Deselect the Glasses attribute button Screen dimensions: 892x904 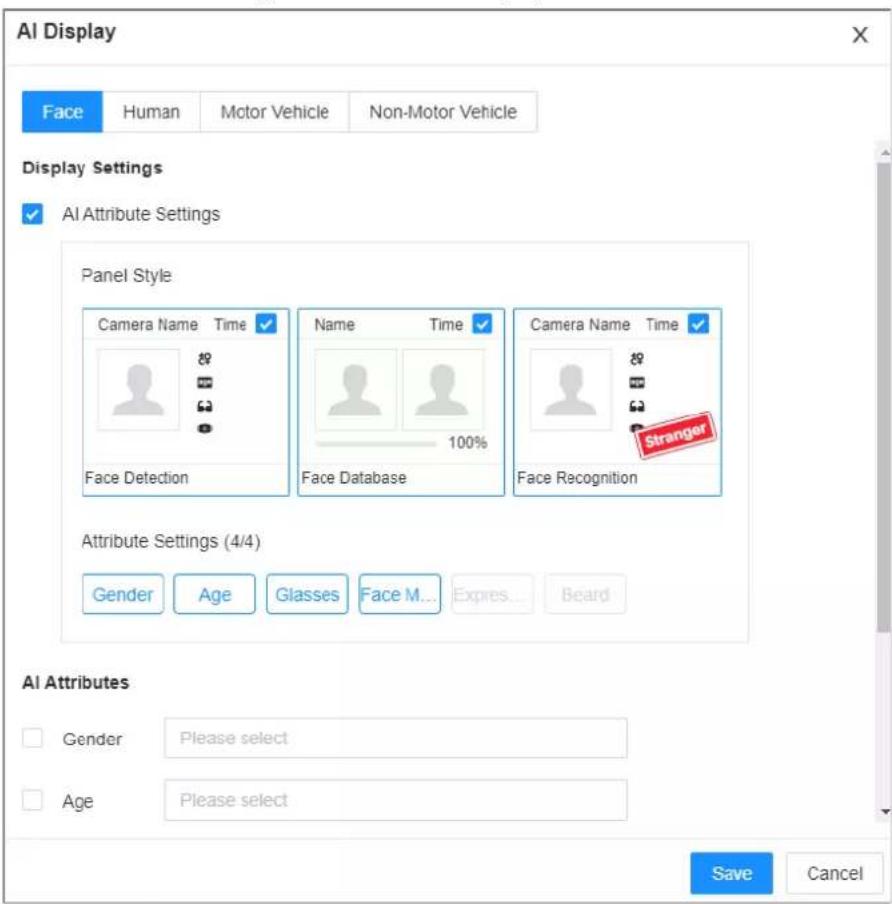pos(307,594)
